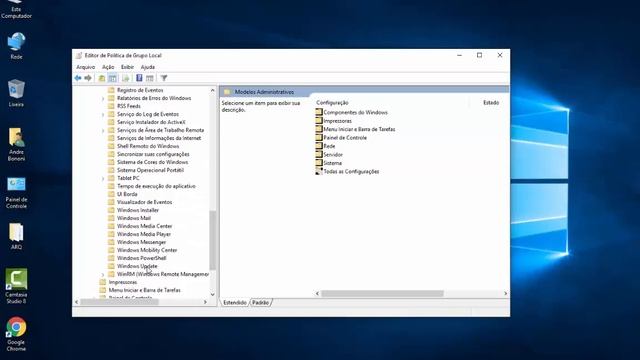Open Este Computador desktop icon

coord(16,9)
